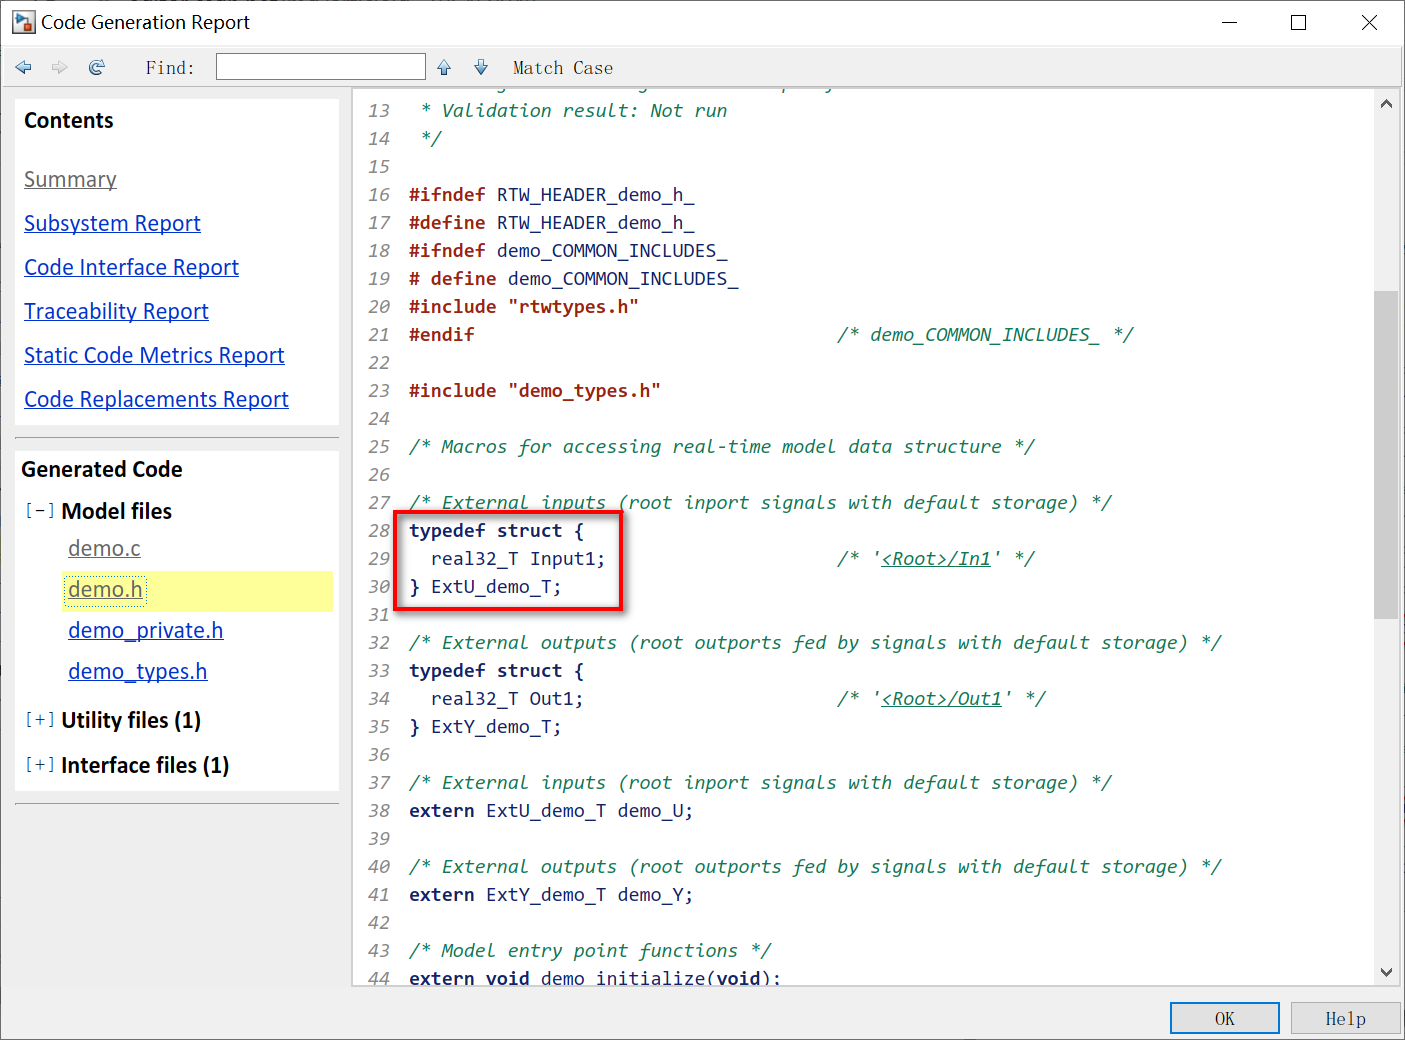Open the demo_types.h file
The image size is (1405, 1040).
click(x=137, y=672)
